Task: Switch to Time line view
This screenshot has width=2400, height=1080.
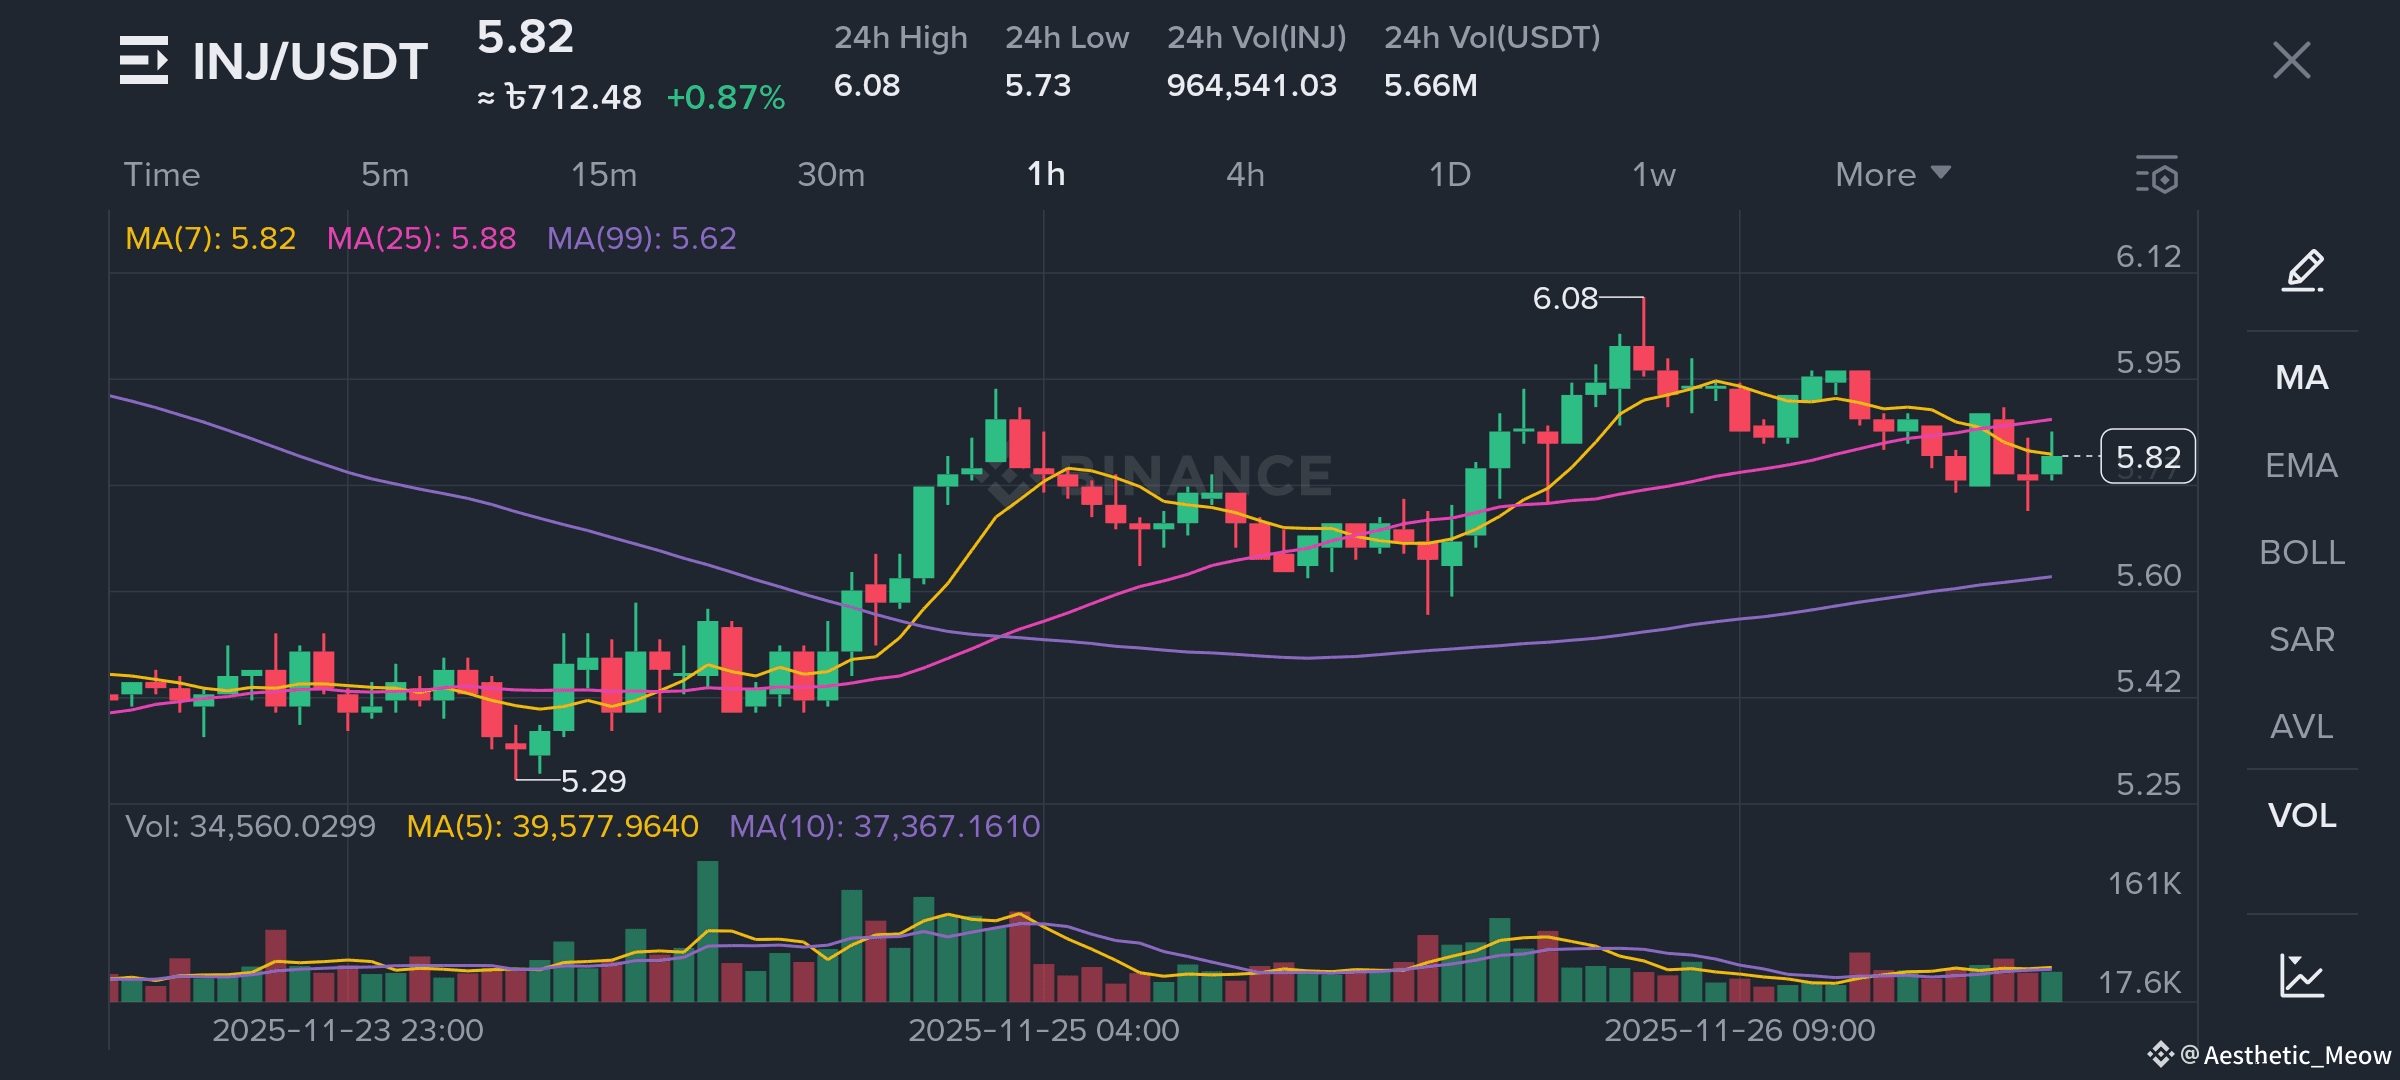Action: pyautogui.click(x=162, y=175)
